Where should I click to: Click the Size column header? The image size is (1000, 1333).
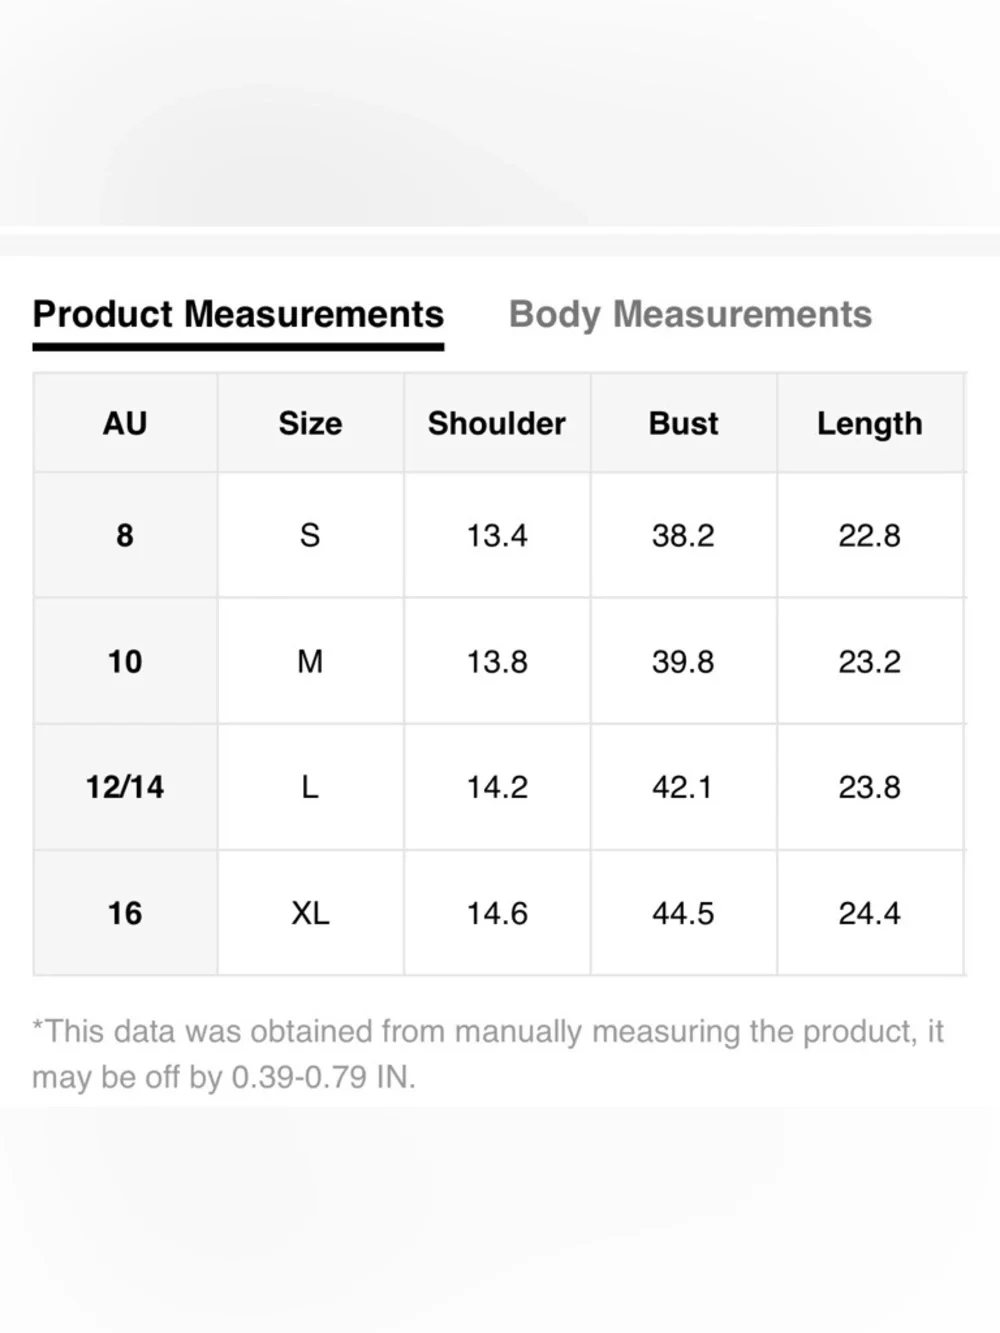[310, 423]
